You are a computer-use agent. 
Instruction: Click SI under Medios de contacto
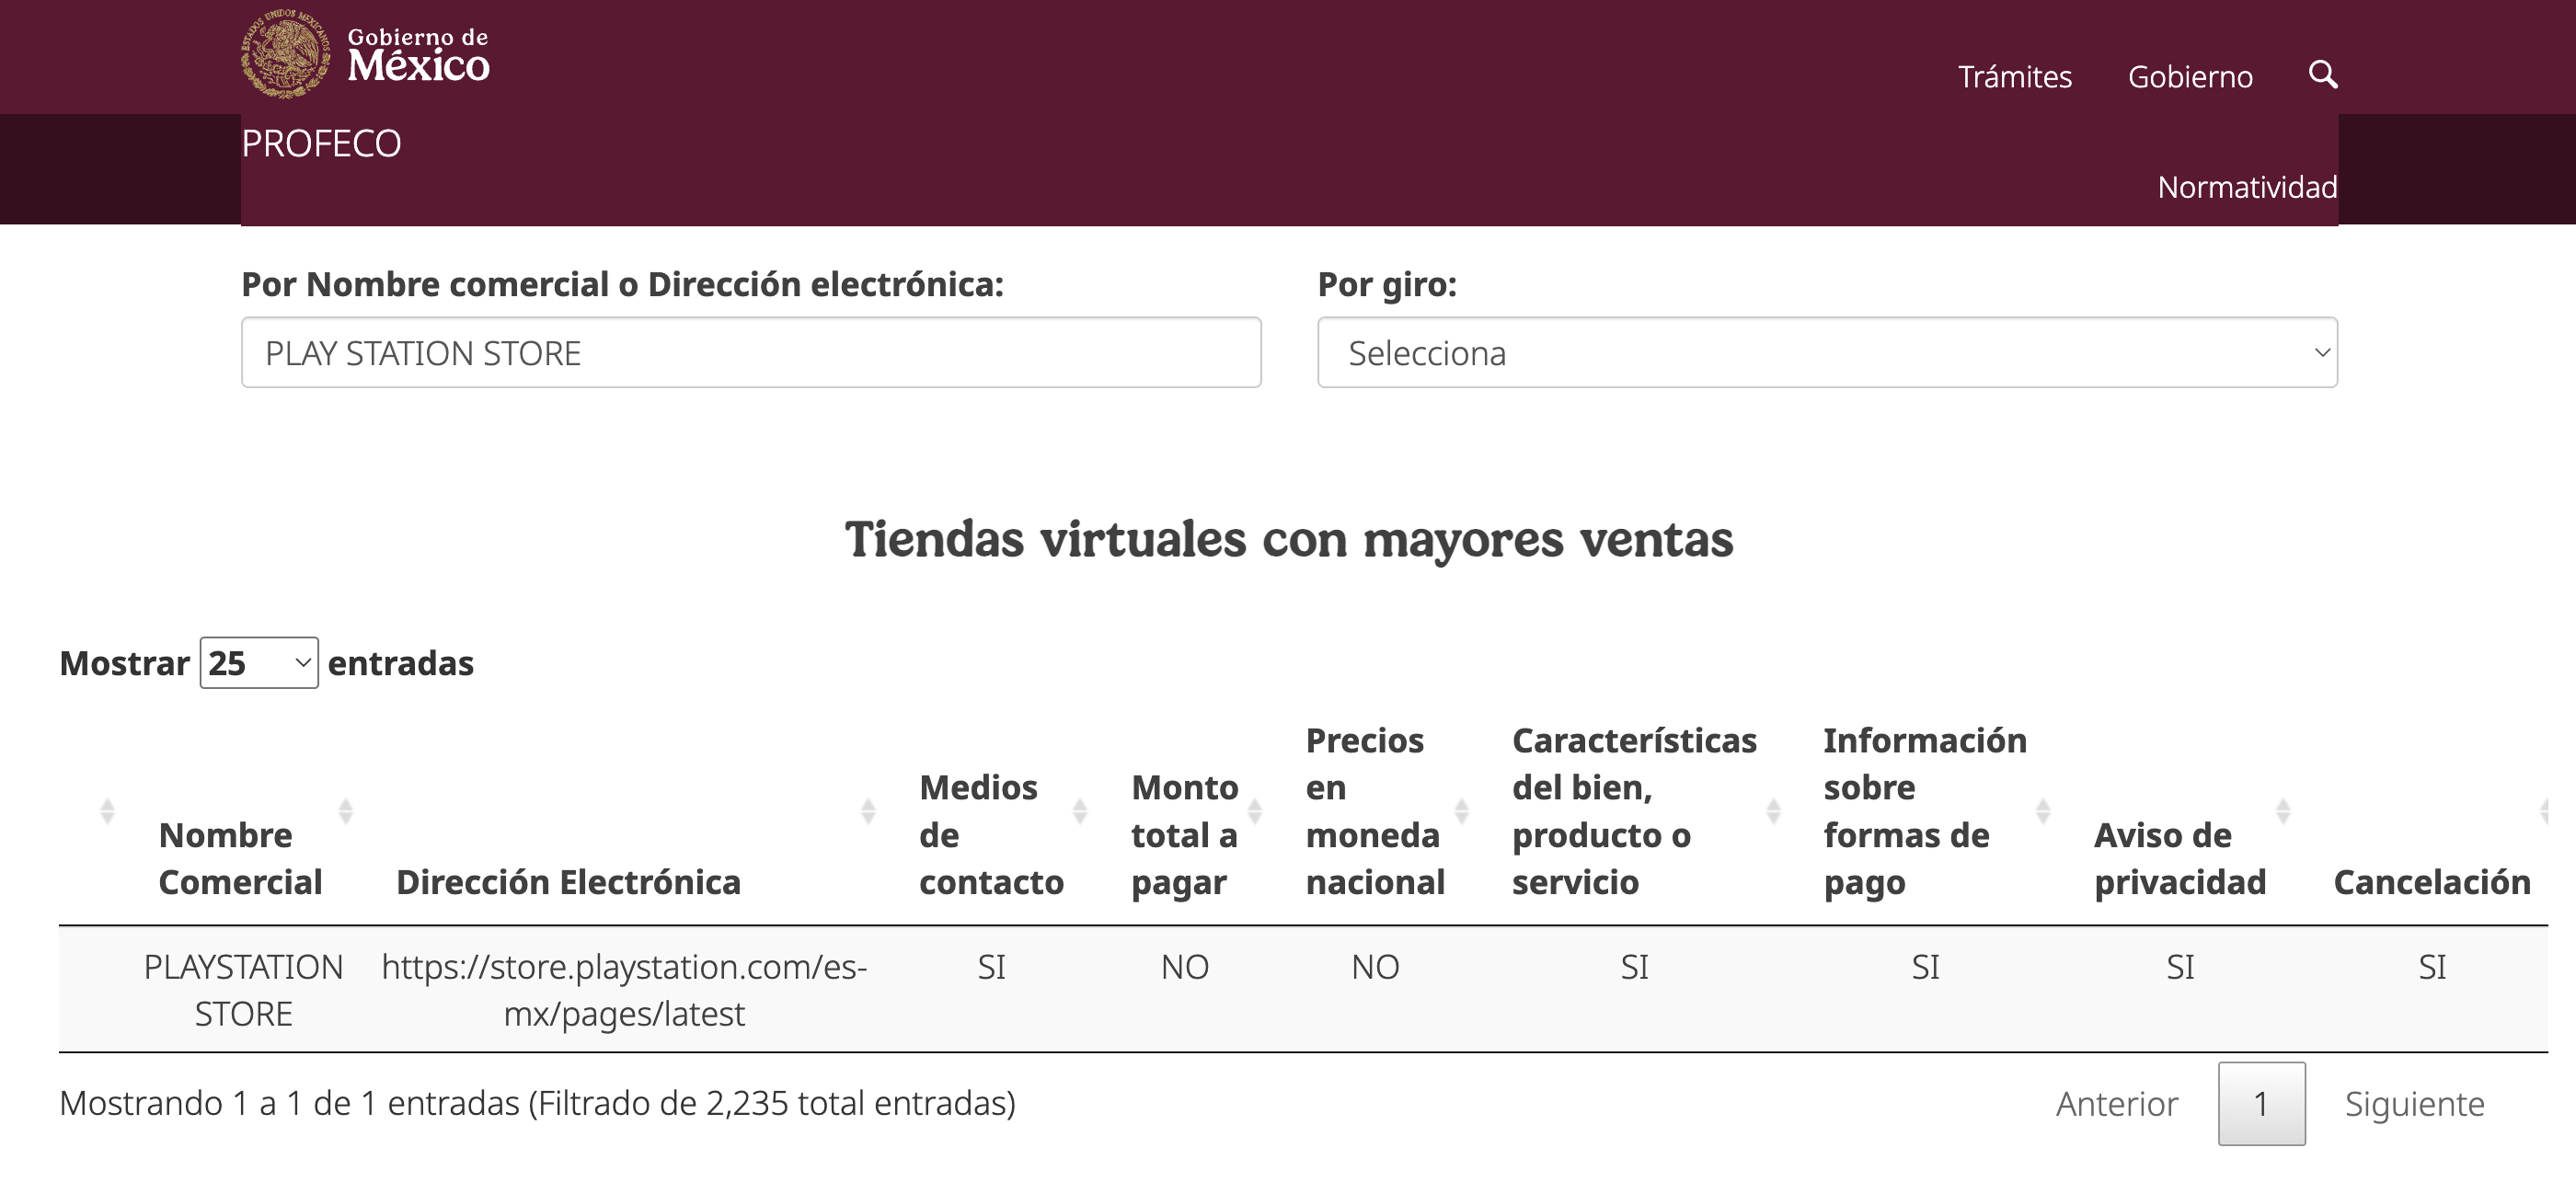[x=991, y=967]
